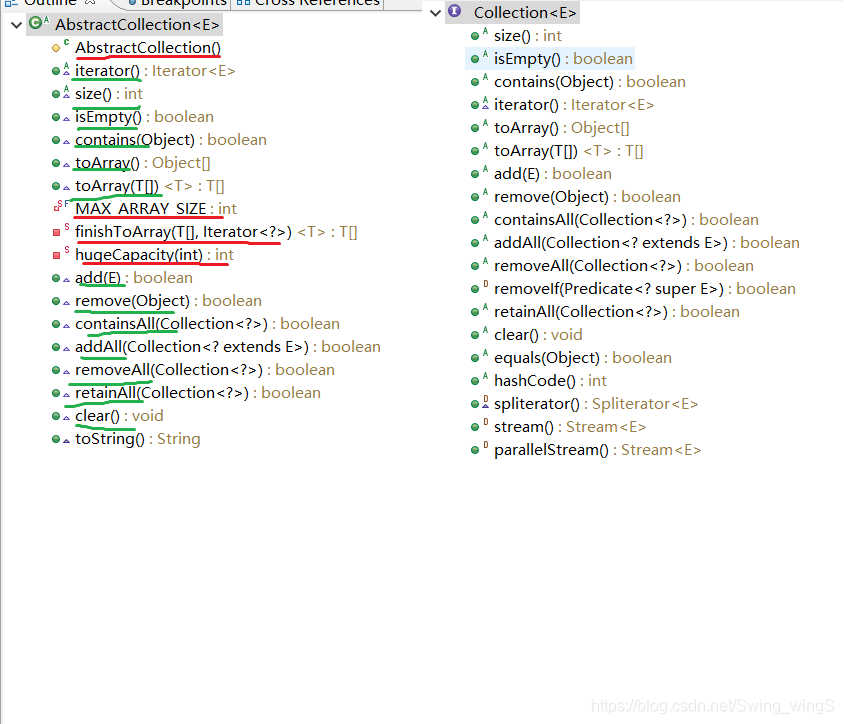Click the private field icon beside MAX_ARRAY_SIZE
Image resolution: width=844 pixels, height=724 pixels.
60,206
